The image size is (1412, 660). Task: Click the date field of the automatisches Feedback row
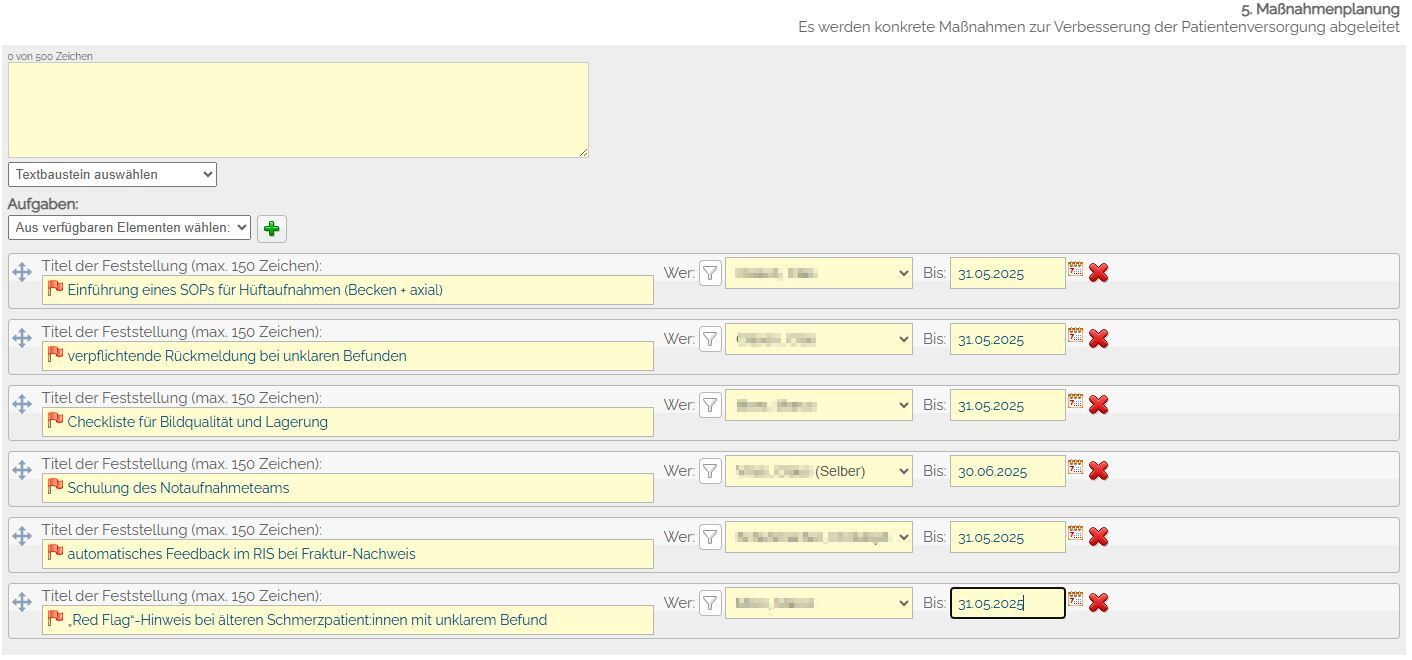click(1006, 537)
